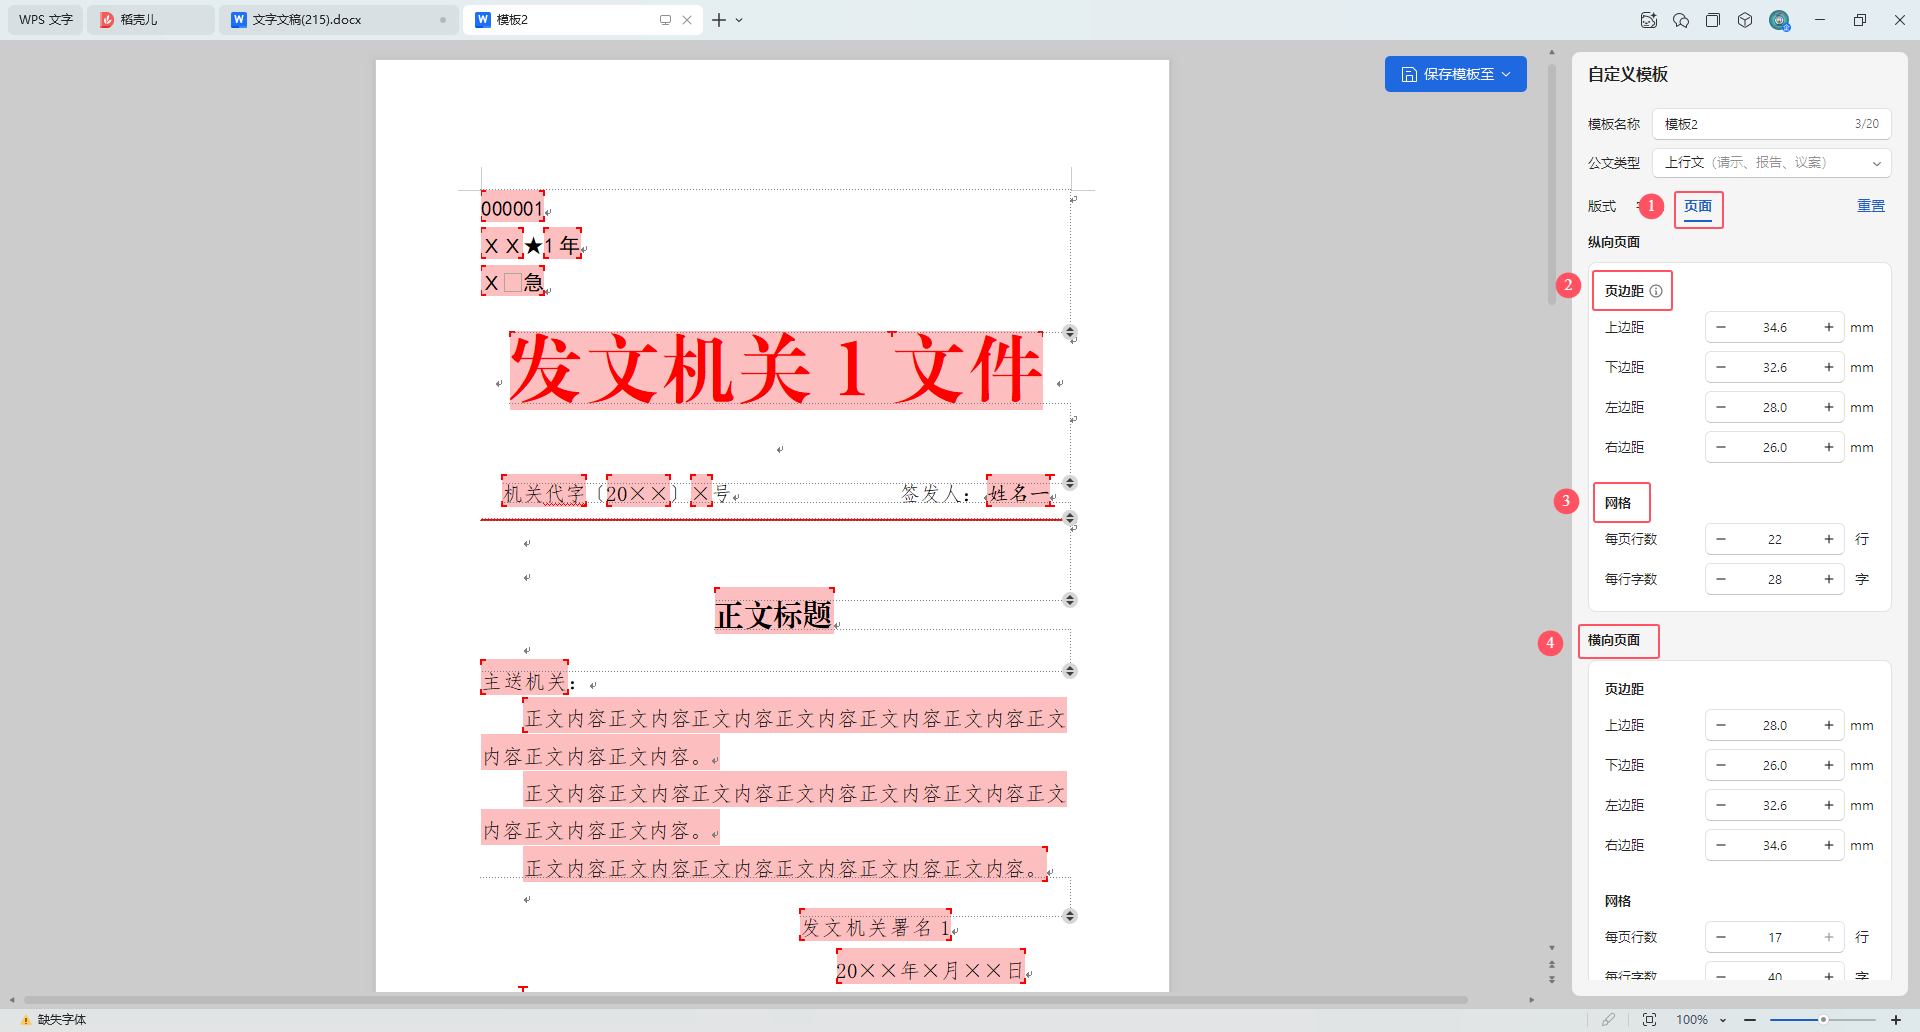The width and height of the screenshot is (1920, 1032).
Task: Click the zoom slider handle
Action: 1823,1019
